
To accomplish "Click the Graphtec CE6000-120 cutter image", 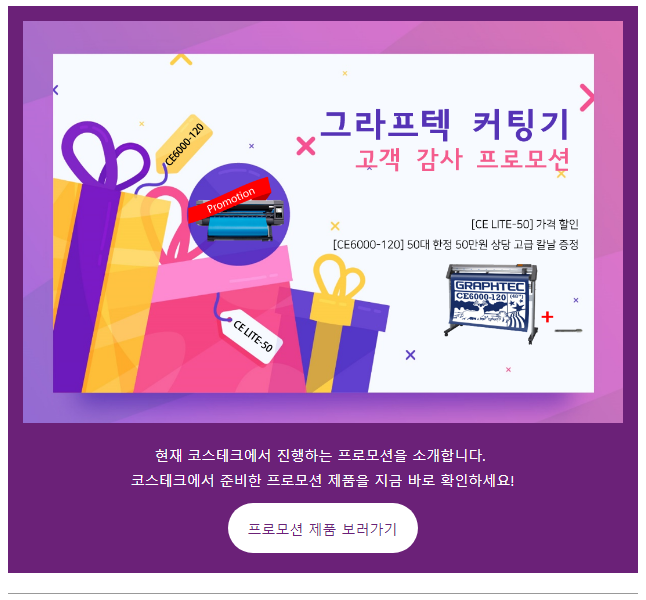I will [491, 303].
